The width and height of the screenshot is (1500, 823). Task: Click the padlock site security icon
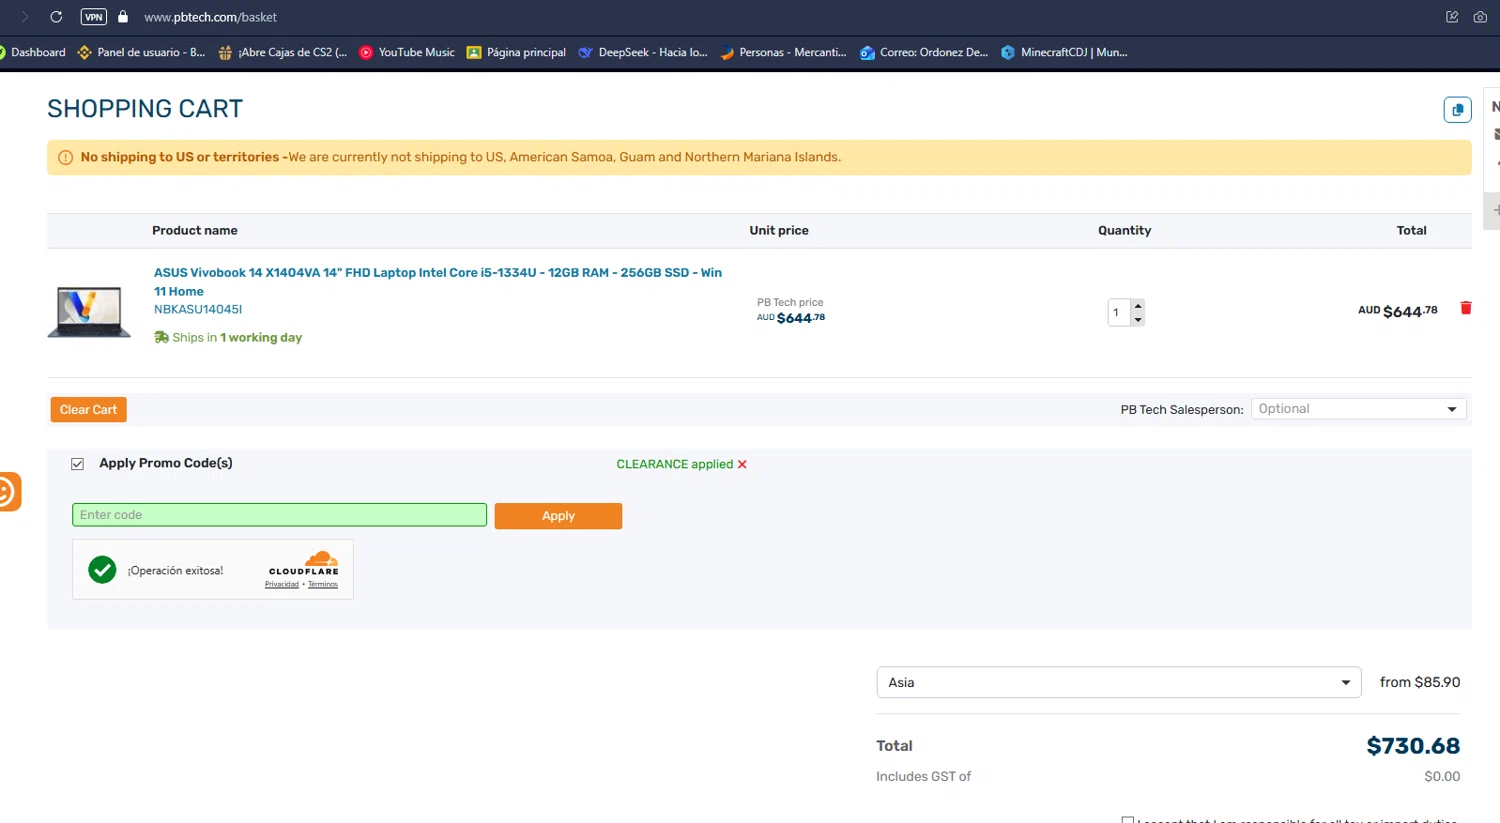click(x=123, y=17)
